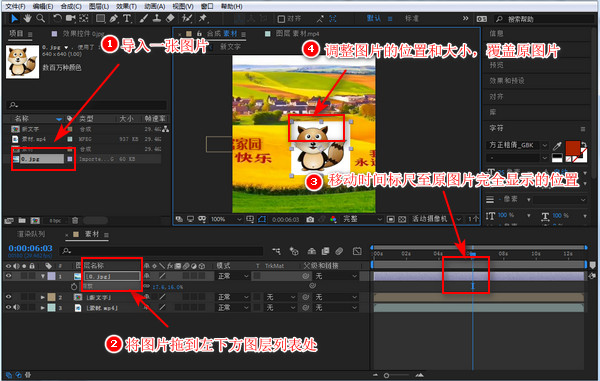
Task: Toggle visibility of layer 2 新文字
Action: (x=8, y=297)
